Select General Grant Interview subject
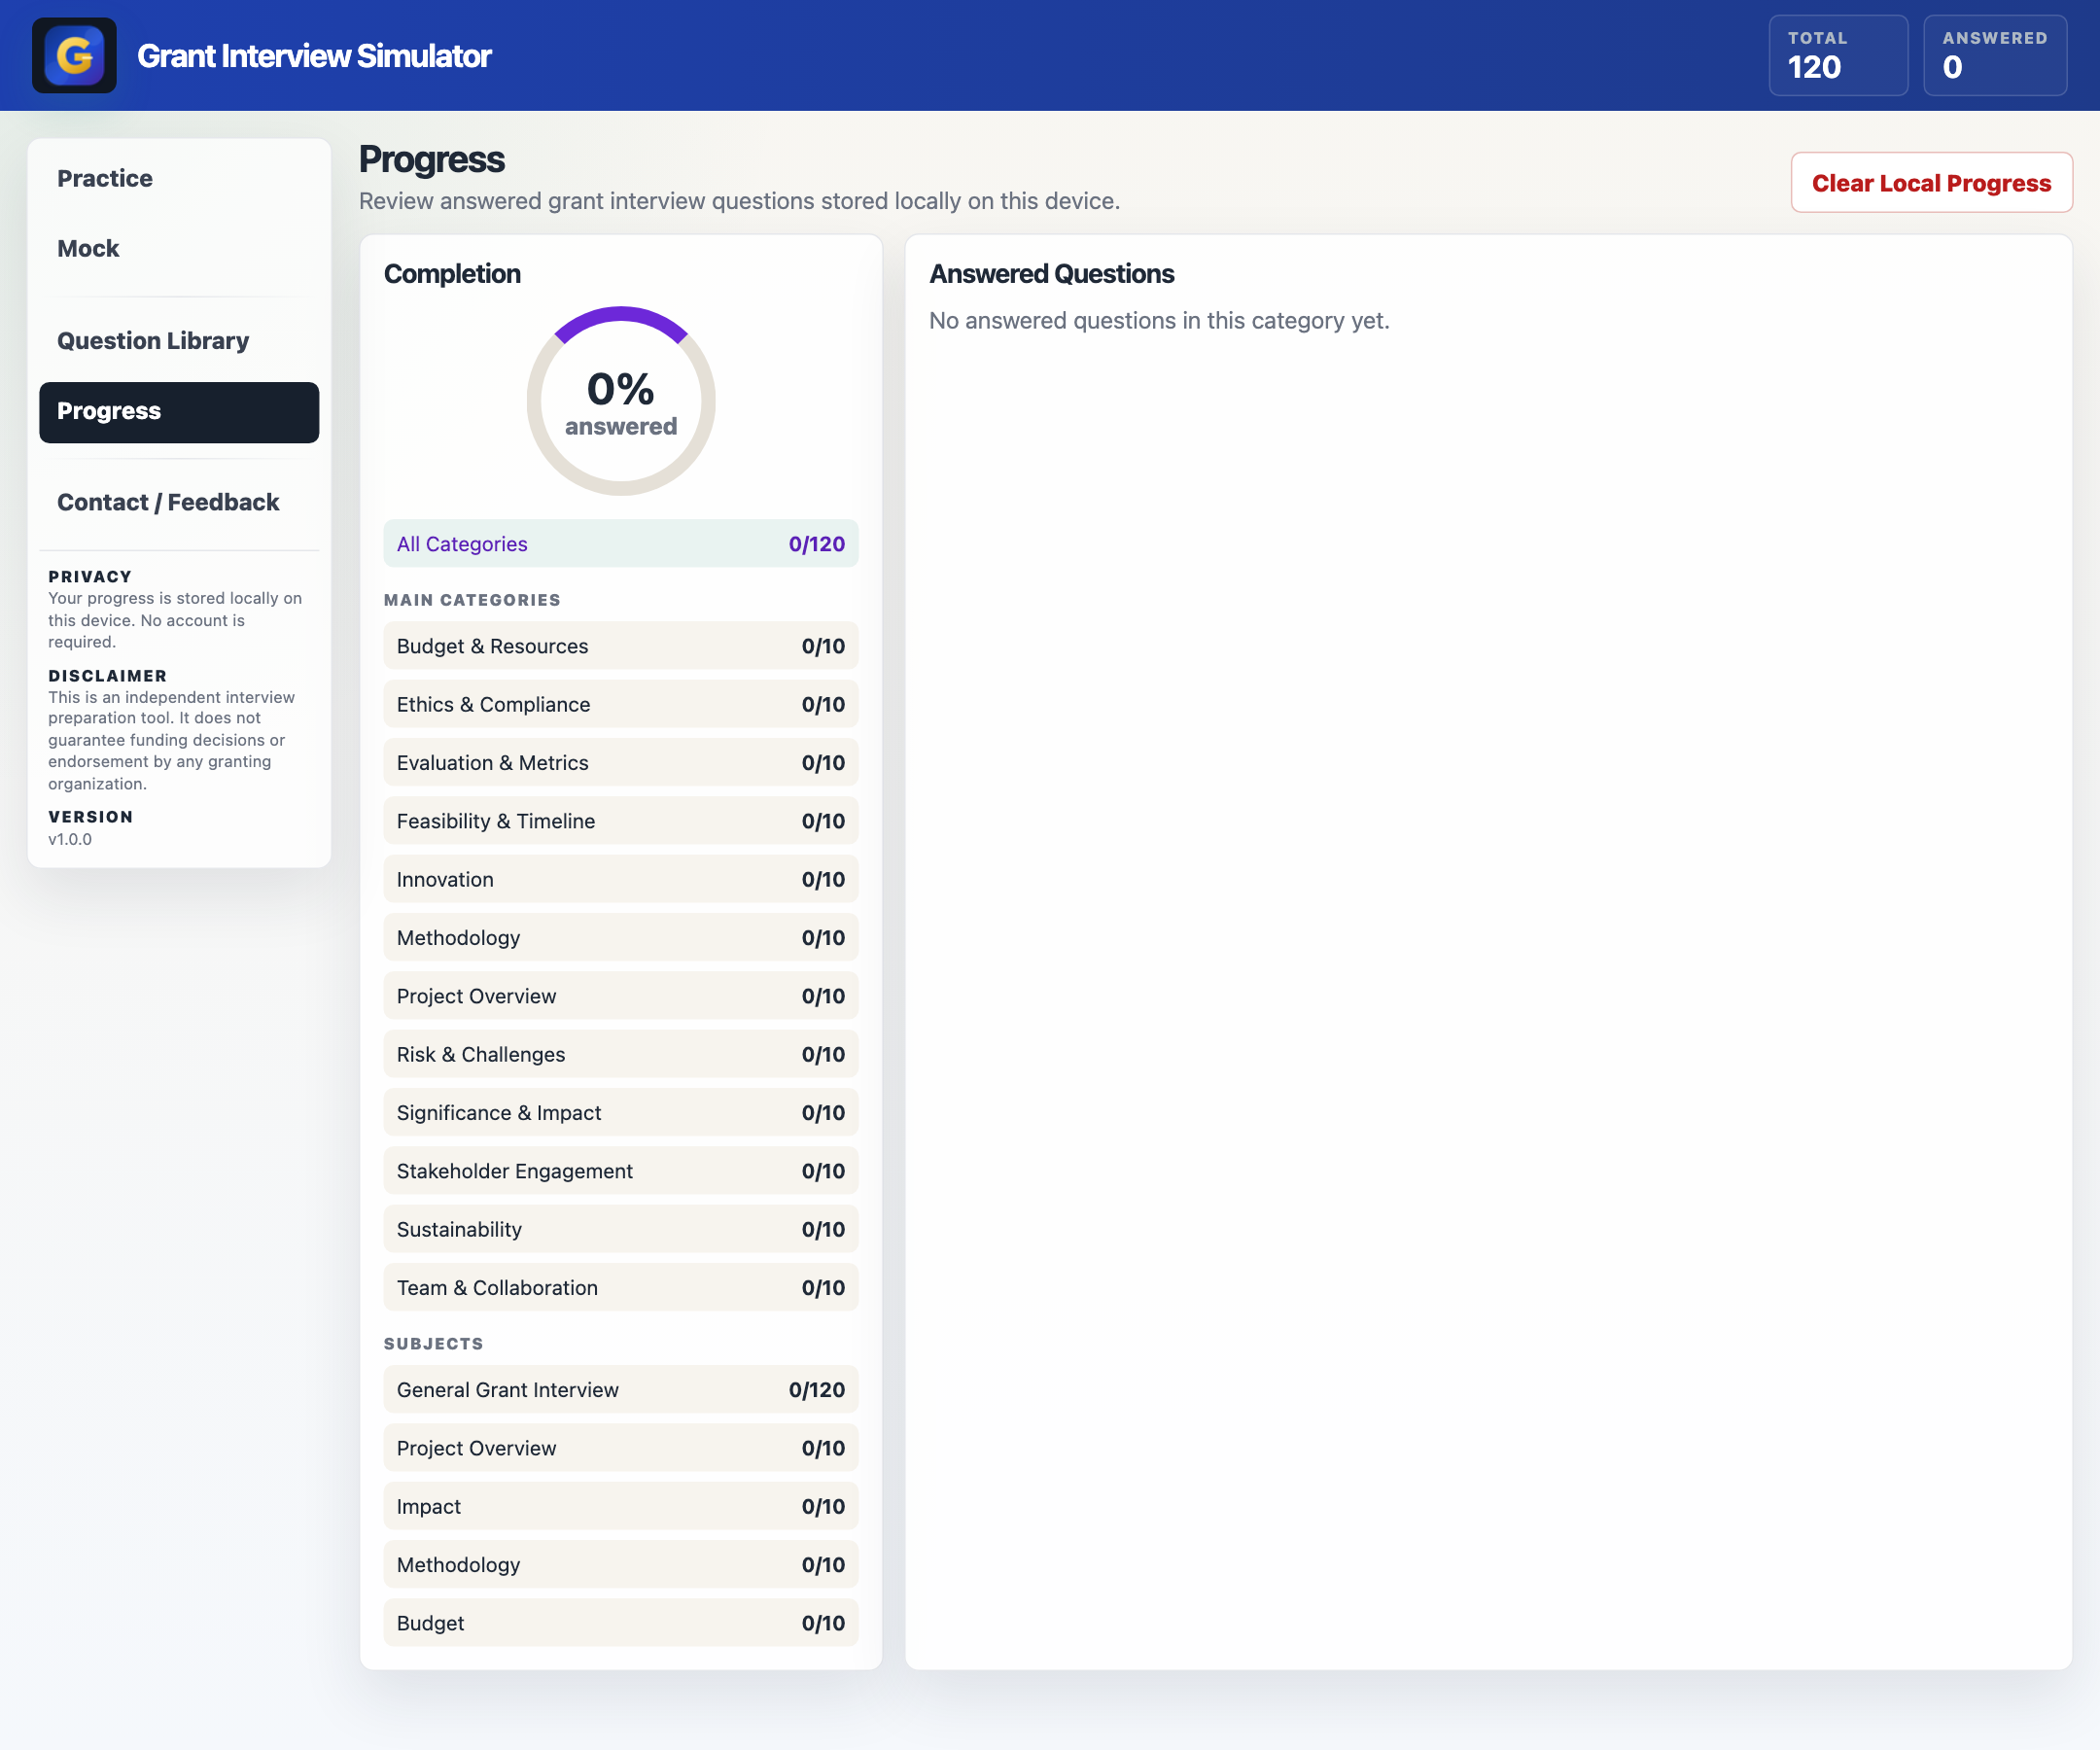 click(x=620, y=1390)
